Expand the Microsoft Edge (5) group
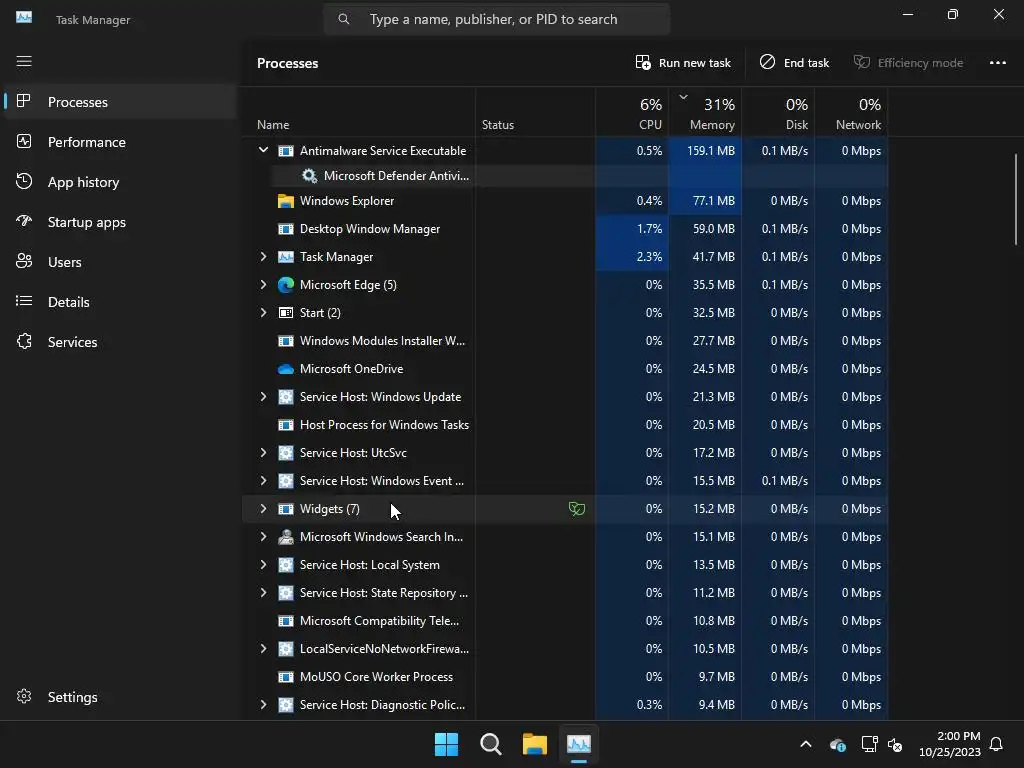Viewport: 1024px width, 768px height. click(x=263, y=285)
